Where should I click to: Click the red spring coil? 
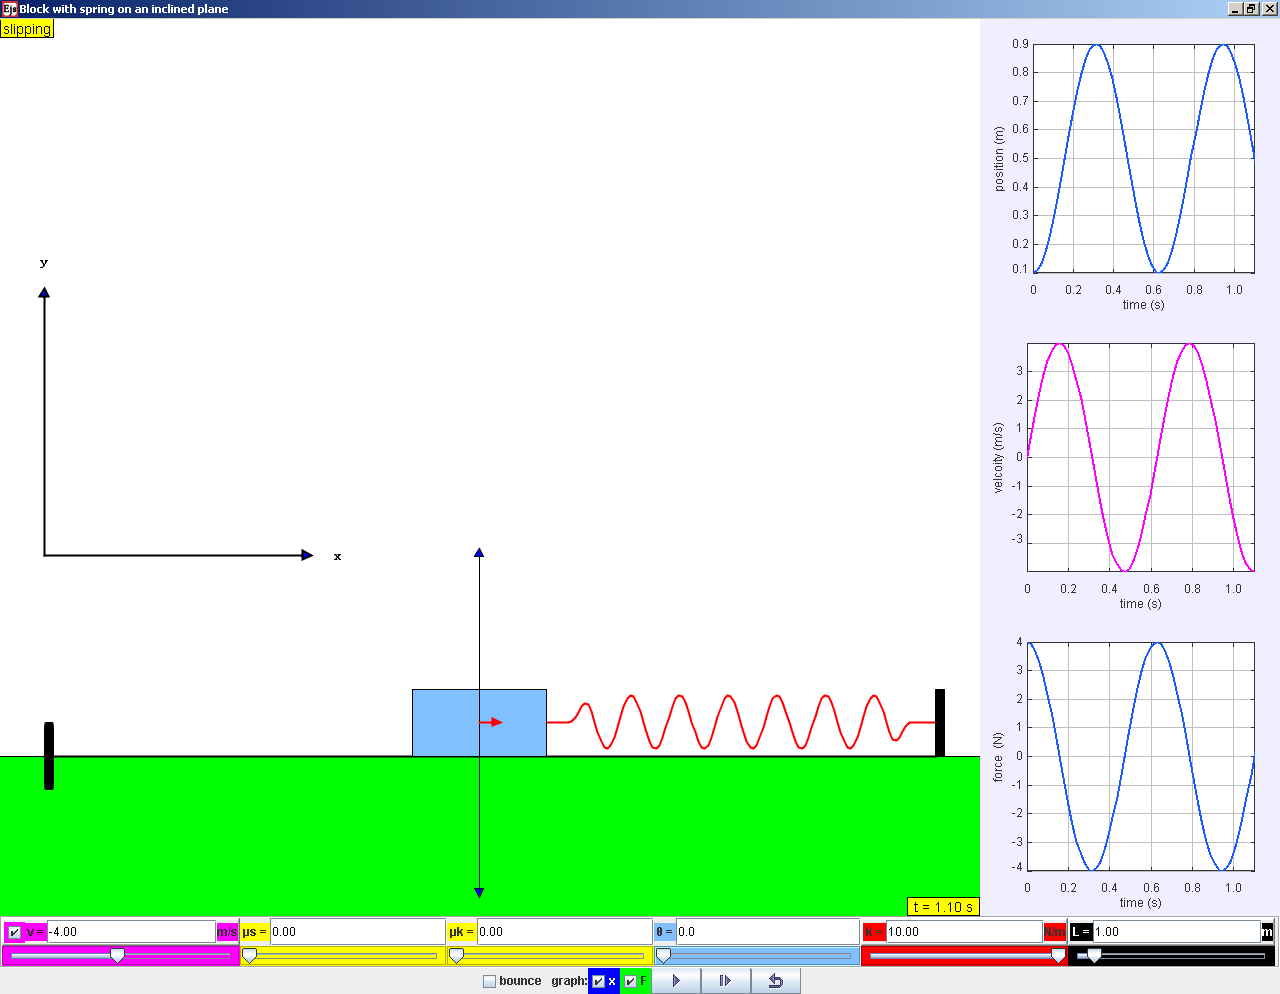tap(740, 722)
